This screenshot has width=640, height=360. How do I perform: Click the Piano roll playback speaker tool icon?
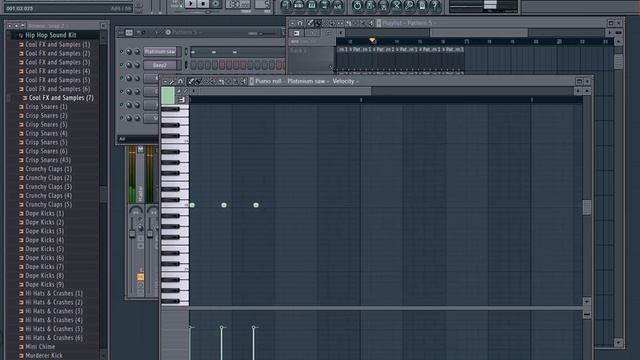pos(243,82)
